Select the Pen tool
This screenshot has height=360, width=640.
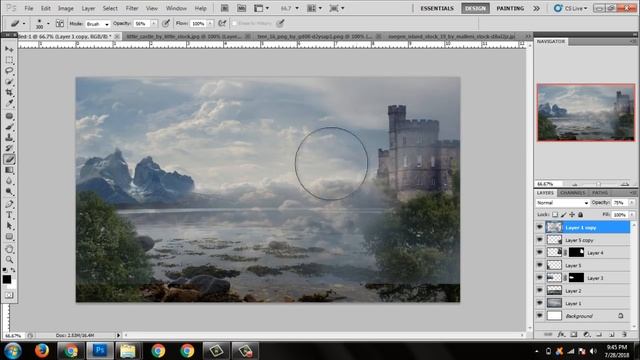click(x=9, y=204)
